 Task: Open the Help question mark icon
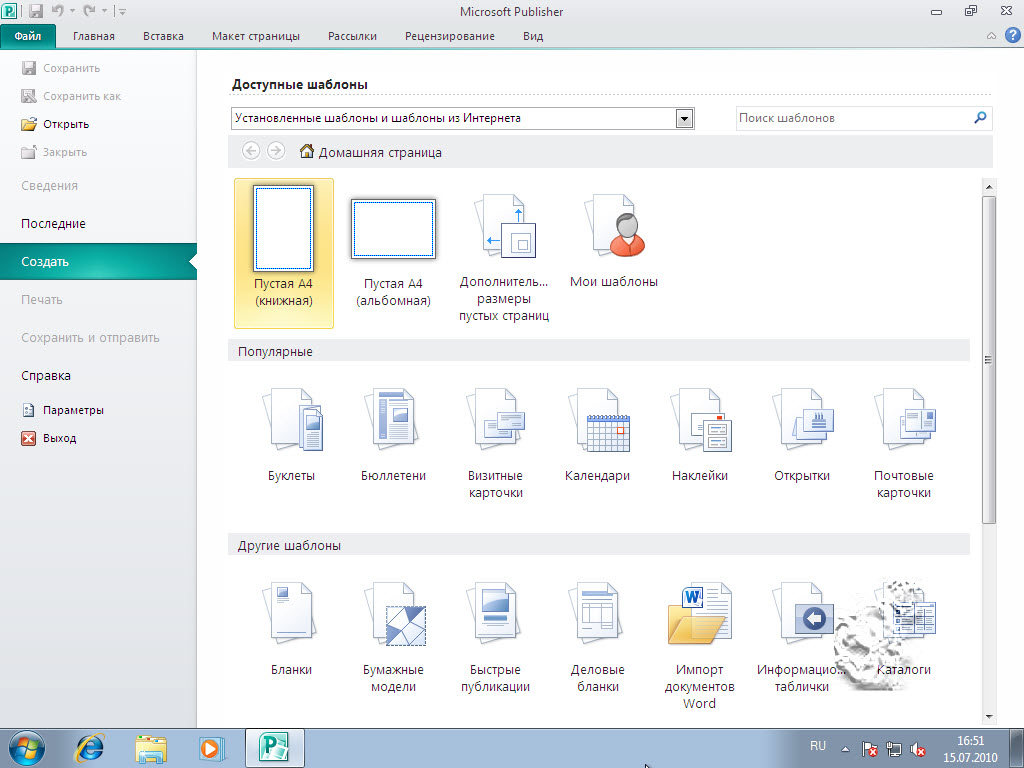1012,35
